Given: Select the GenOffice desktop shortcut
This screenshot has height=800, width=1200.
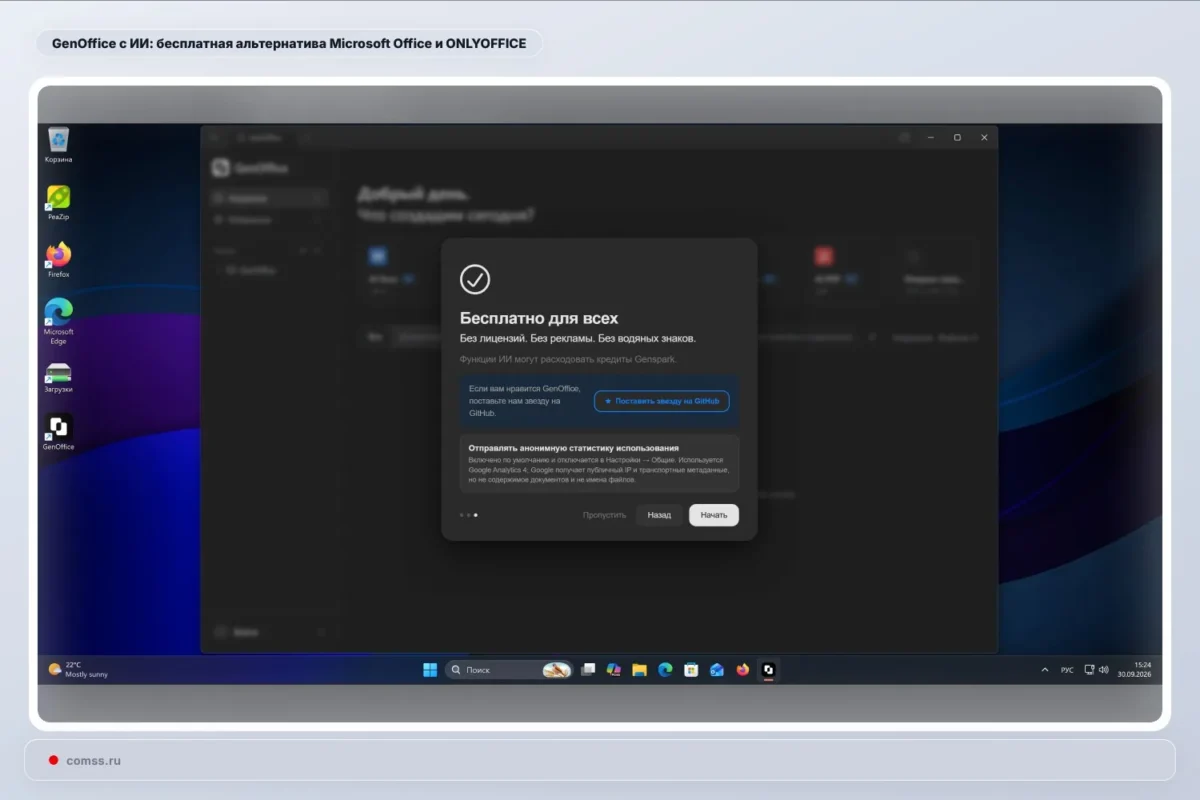Looking at the screenshot, I should [58, 432].
